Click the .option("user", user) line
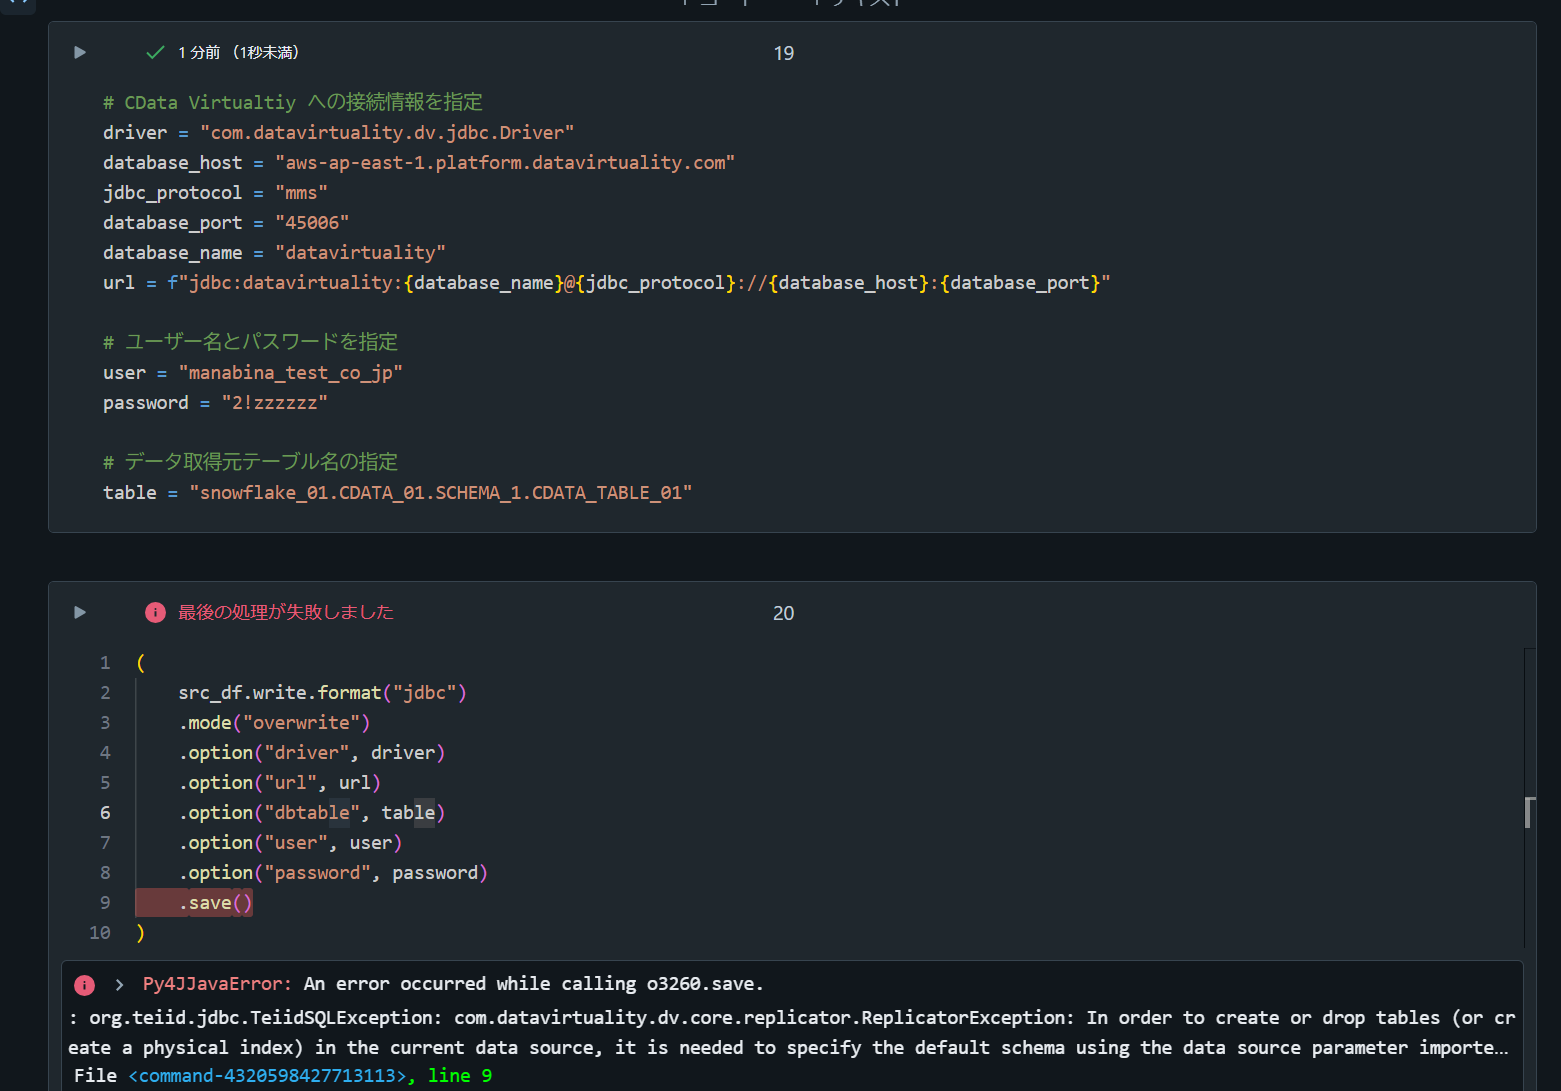The height and width of the screenshot is (1091, 1561). pyautogui.click(x=290, y=842)
